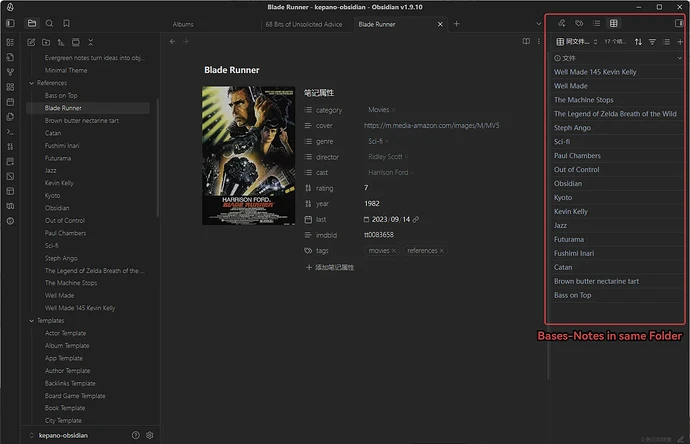Image resolution: width=690 pixels, height=444 pixels.
Task: Open Minimal Theme note in explorer
Action: click(x=66, y=70)
